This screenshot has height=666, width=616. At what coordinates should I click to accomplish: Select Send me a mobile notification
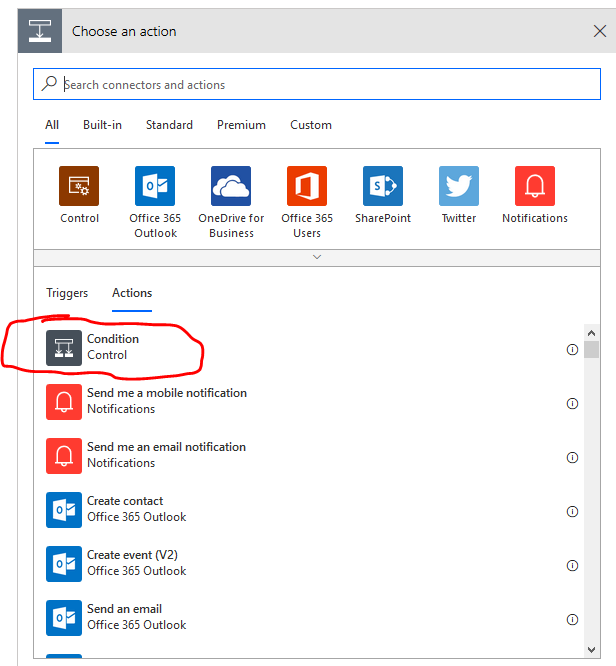(x=167, y=393)
